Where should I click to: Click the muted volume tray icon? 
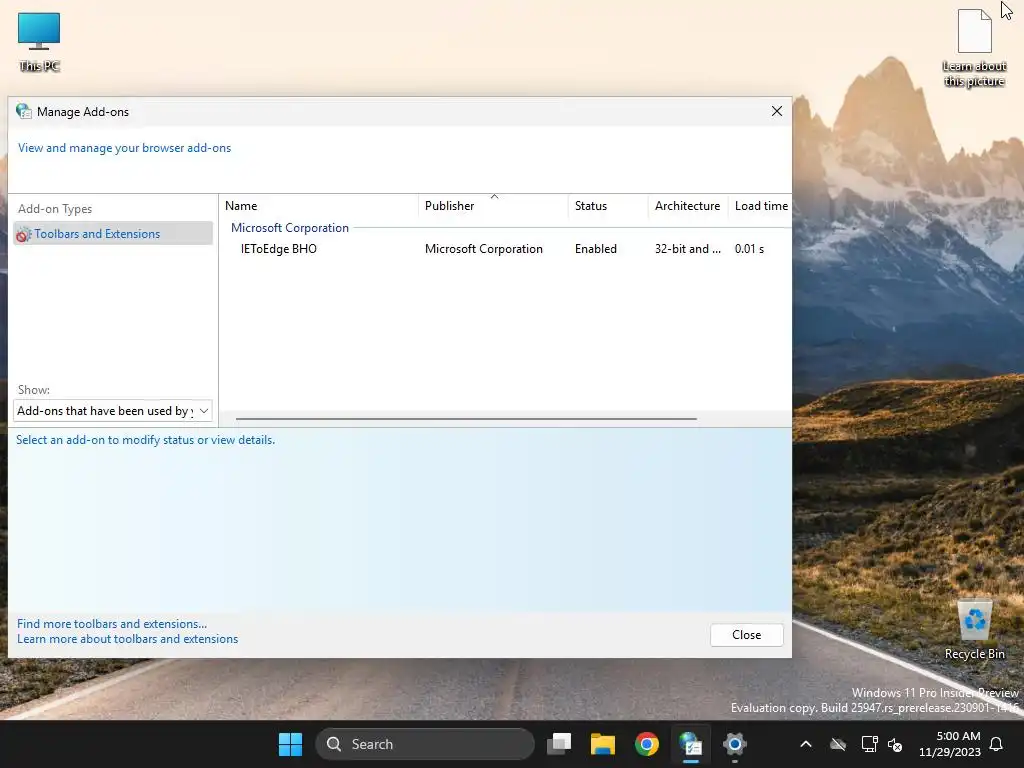(895, 744)
